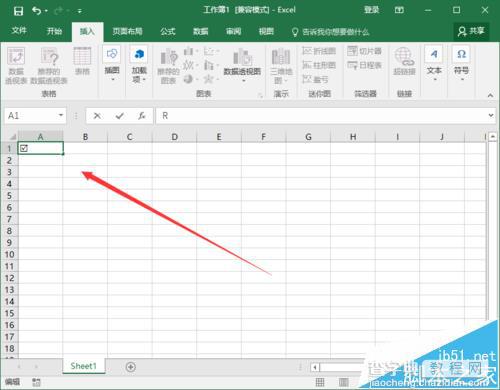Undo the last action in the quick access toolbar
The width and height of the screenshot is (500, 390).
tap(36, 11)
